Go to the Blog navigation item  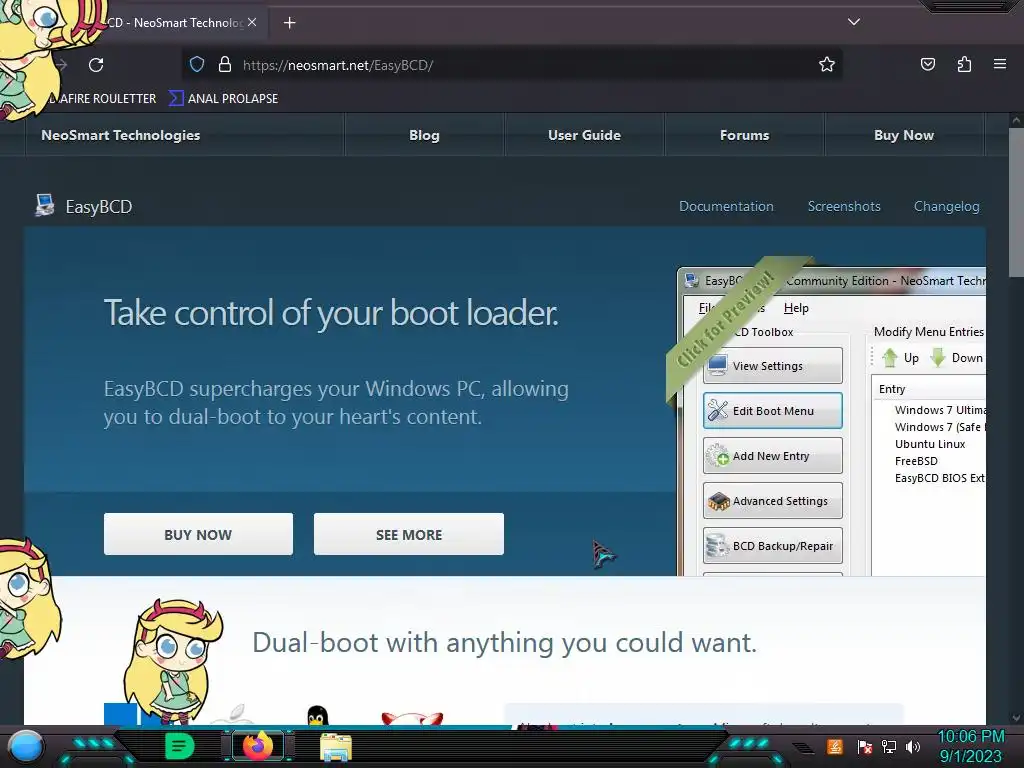424,135
